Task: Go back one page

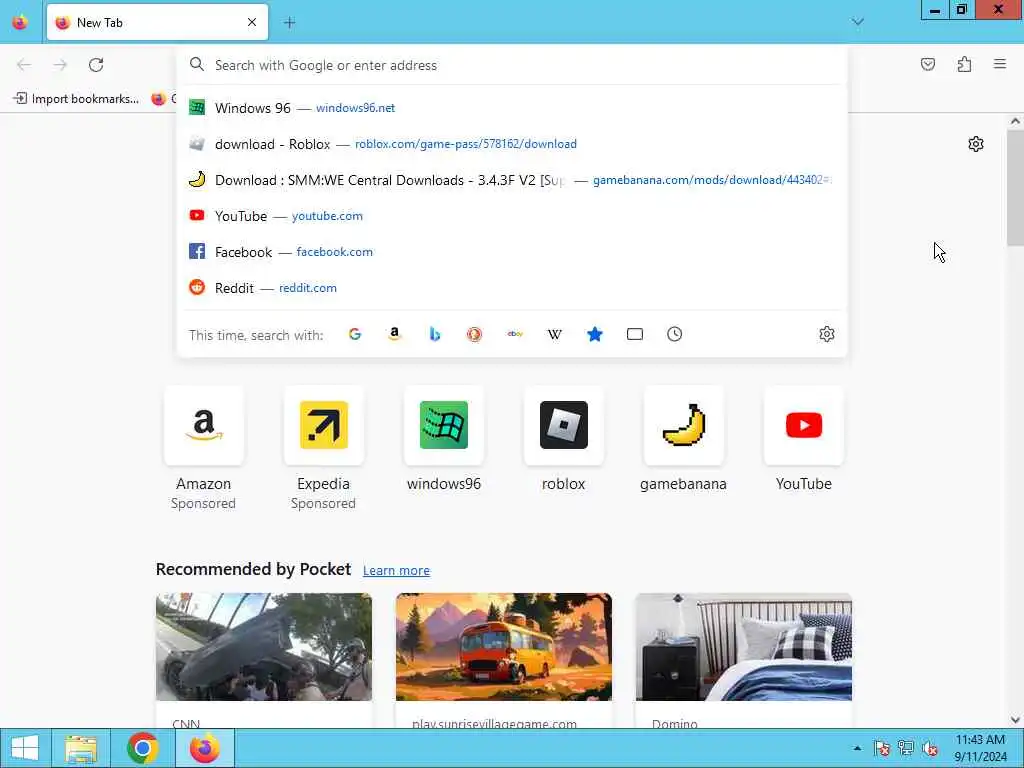Action: click(24, 65)
